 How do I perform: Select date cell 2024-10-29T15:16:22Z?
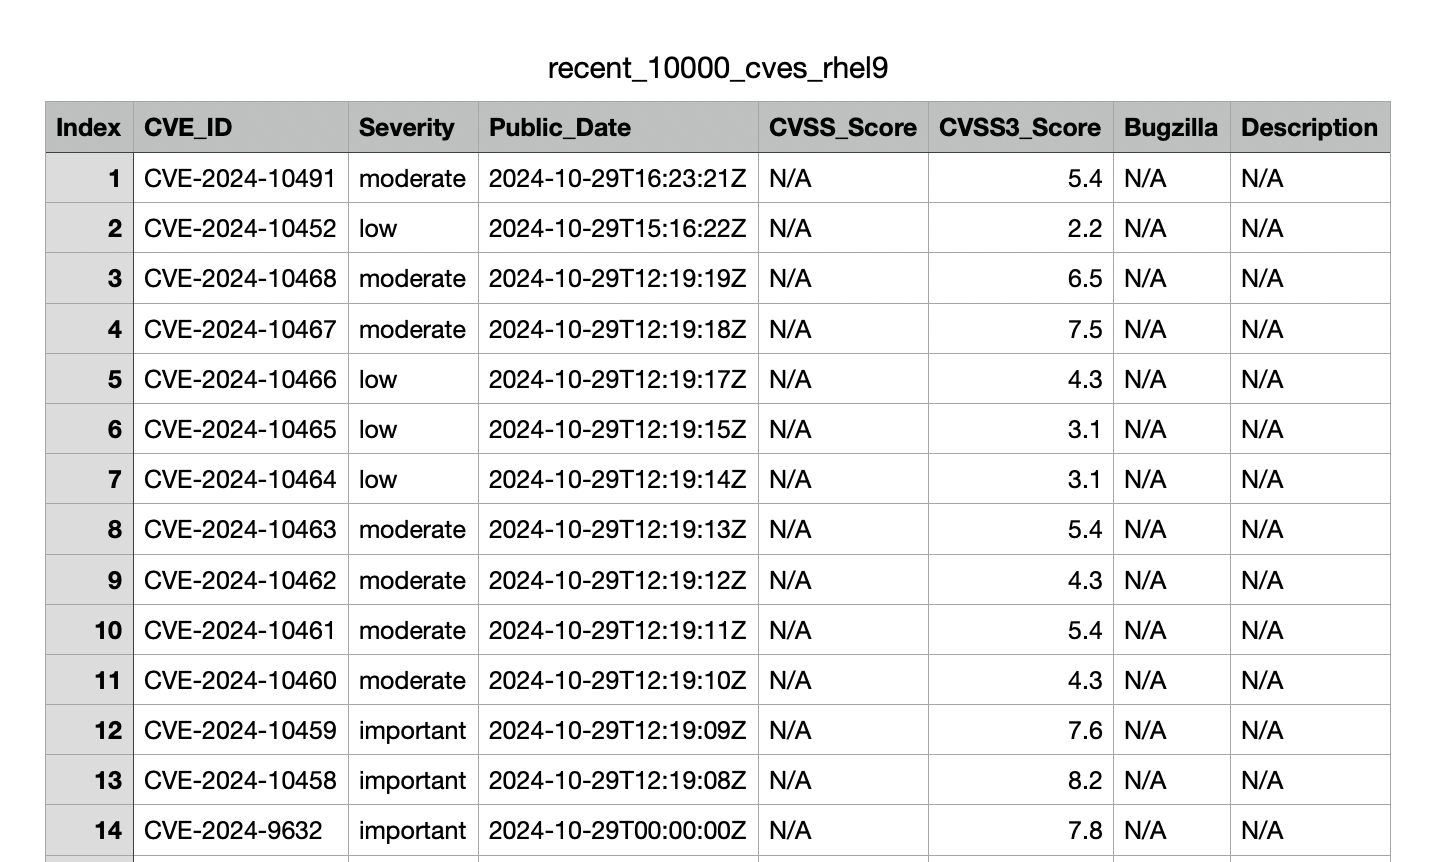[617, 229]
